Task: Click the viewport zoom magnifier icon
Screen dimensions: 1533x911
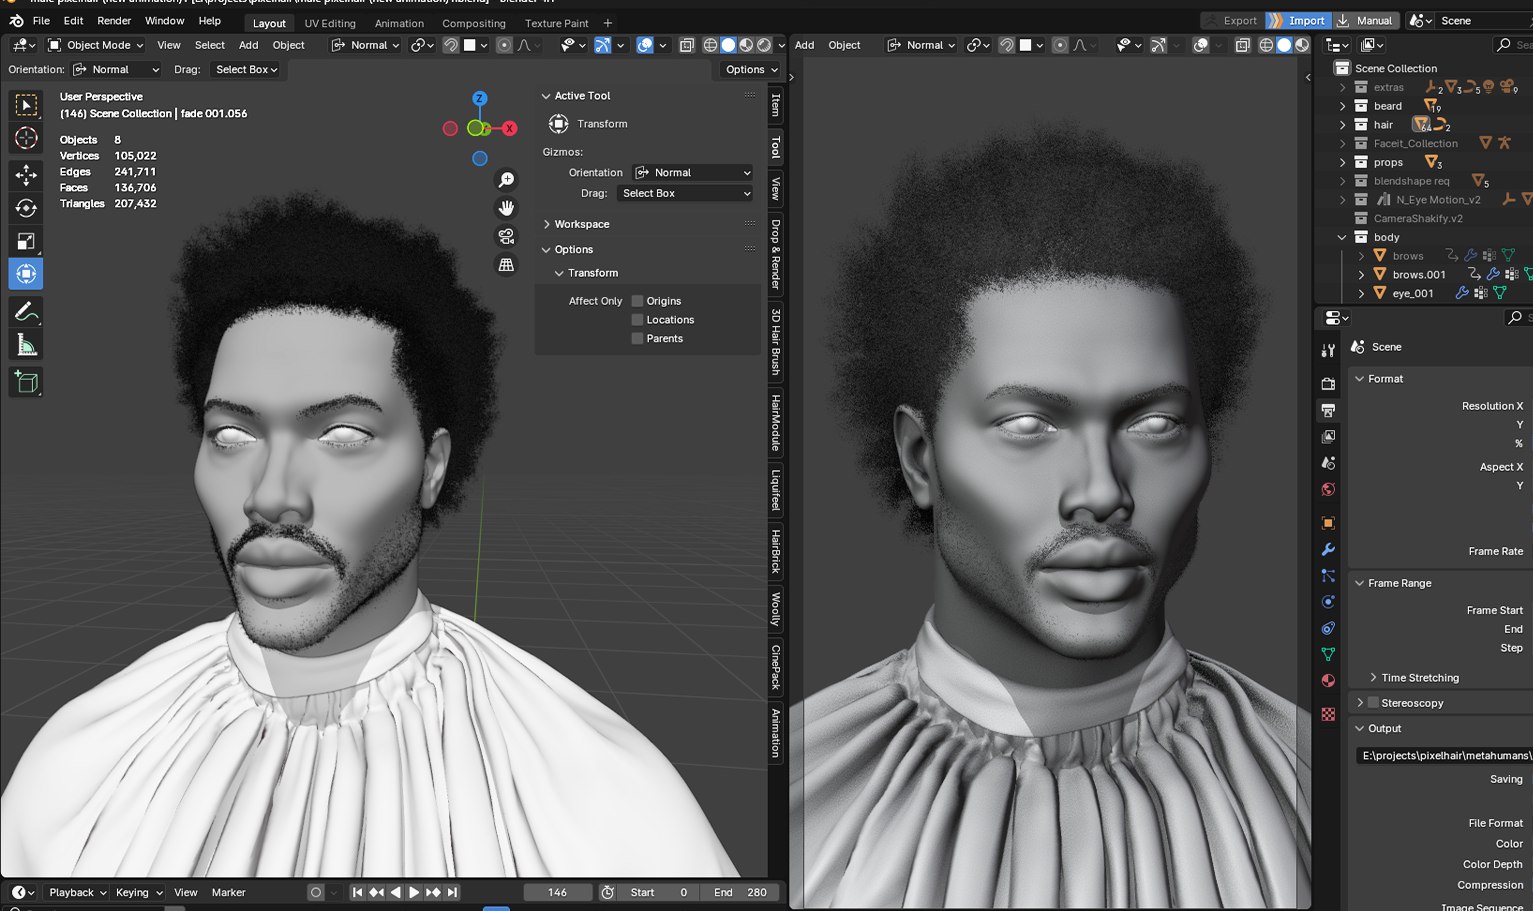Action: [x=507, y=180]
